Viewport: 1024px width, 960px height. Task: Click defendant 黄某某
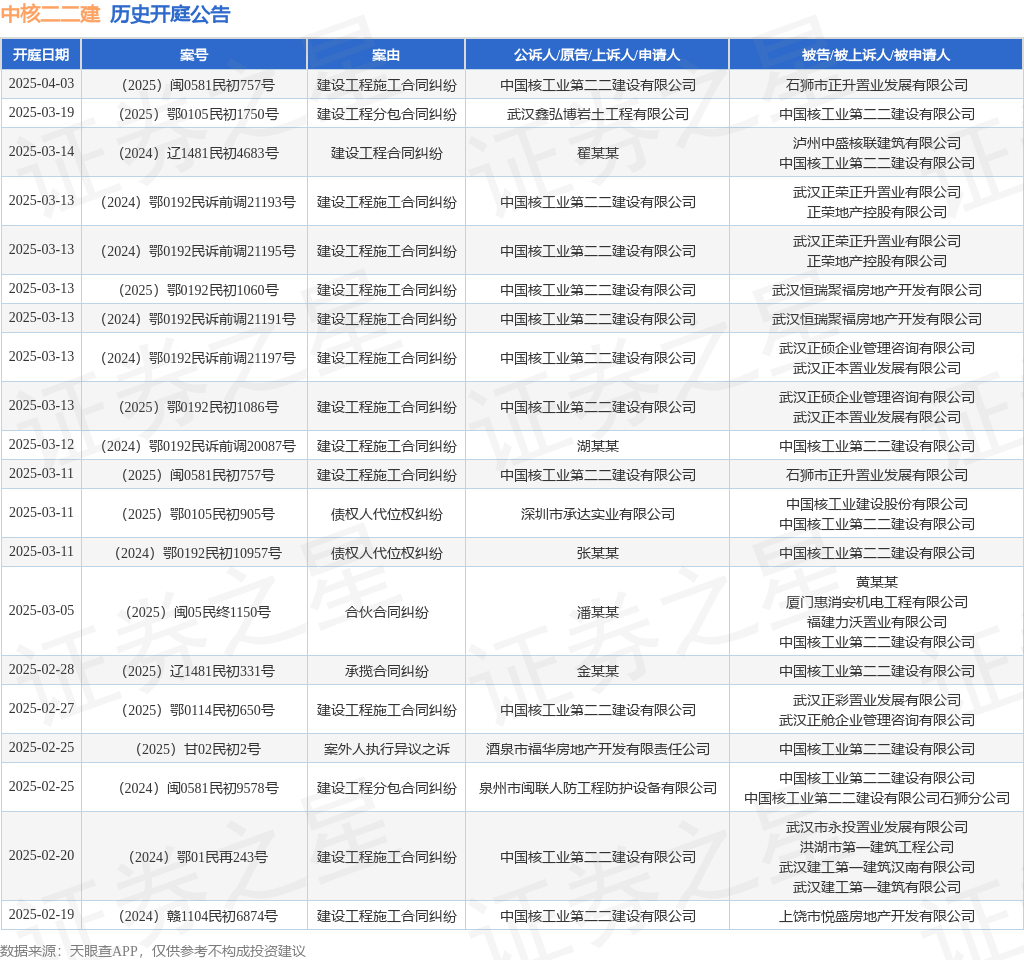876,582
